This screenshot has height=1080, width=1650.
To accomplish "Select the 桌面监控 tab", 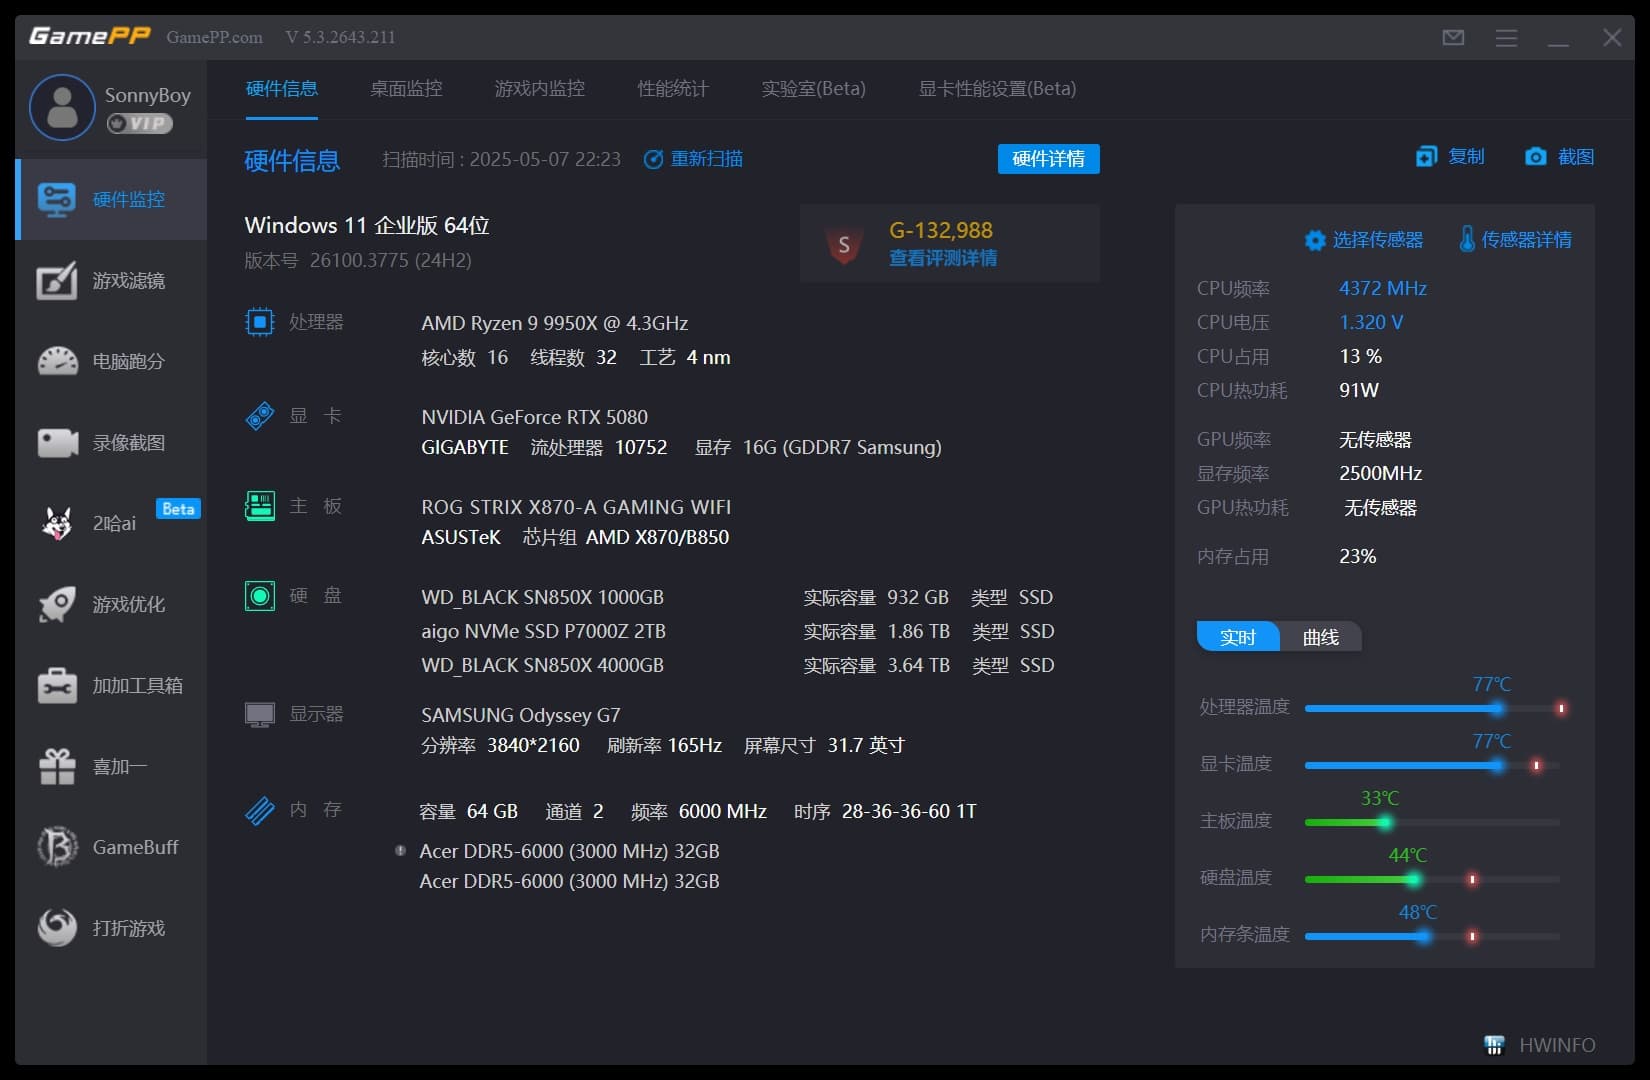I will (x=406, y=89).
